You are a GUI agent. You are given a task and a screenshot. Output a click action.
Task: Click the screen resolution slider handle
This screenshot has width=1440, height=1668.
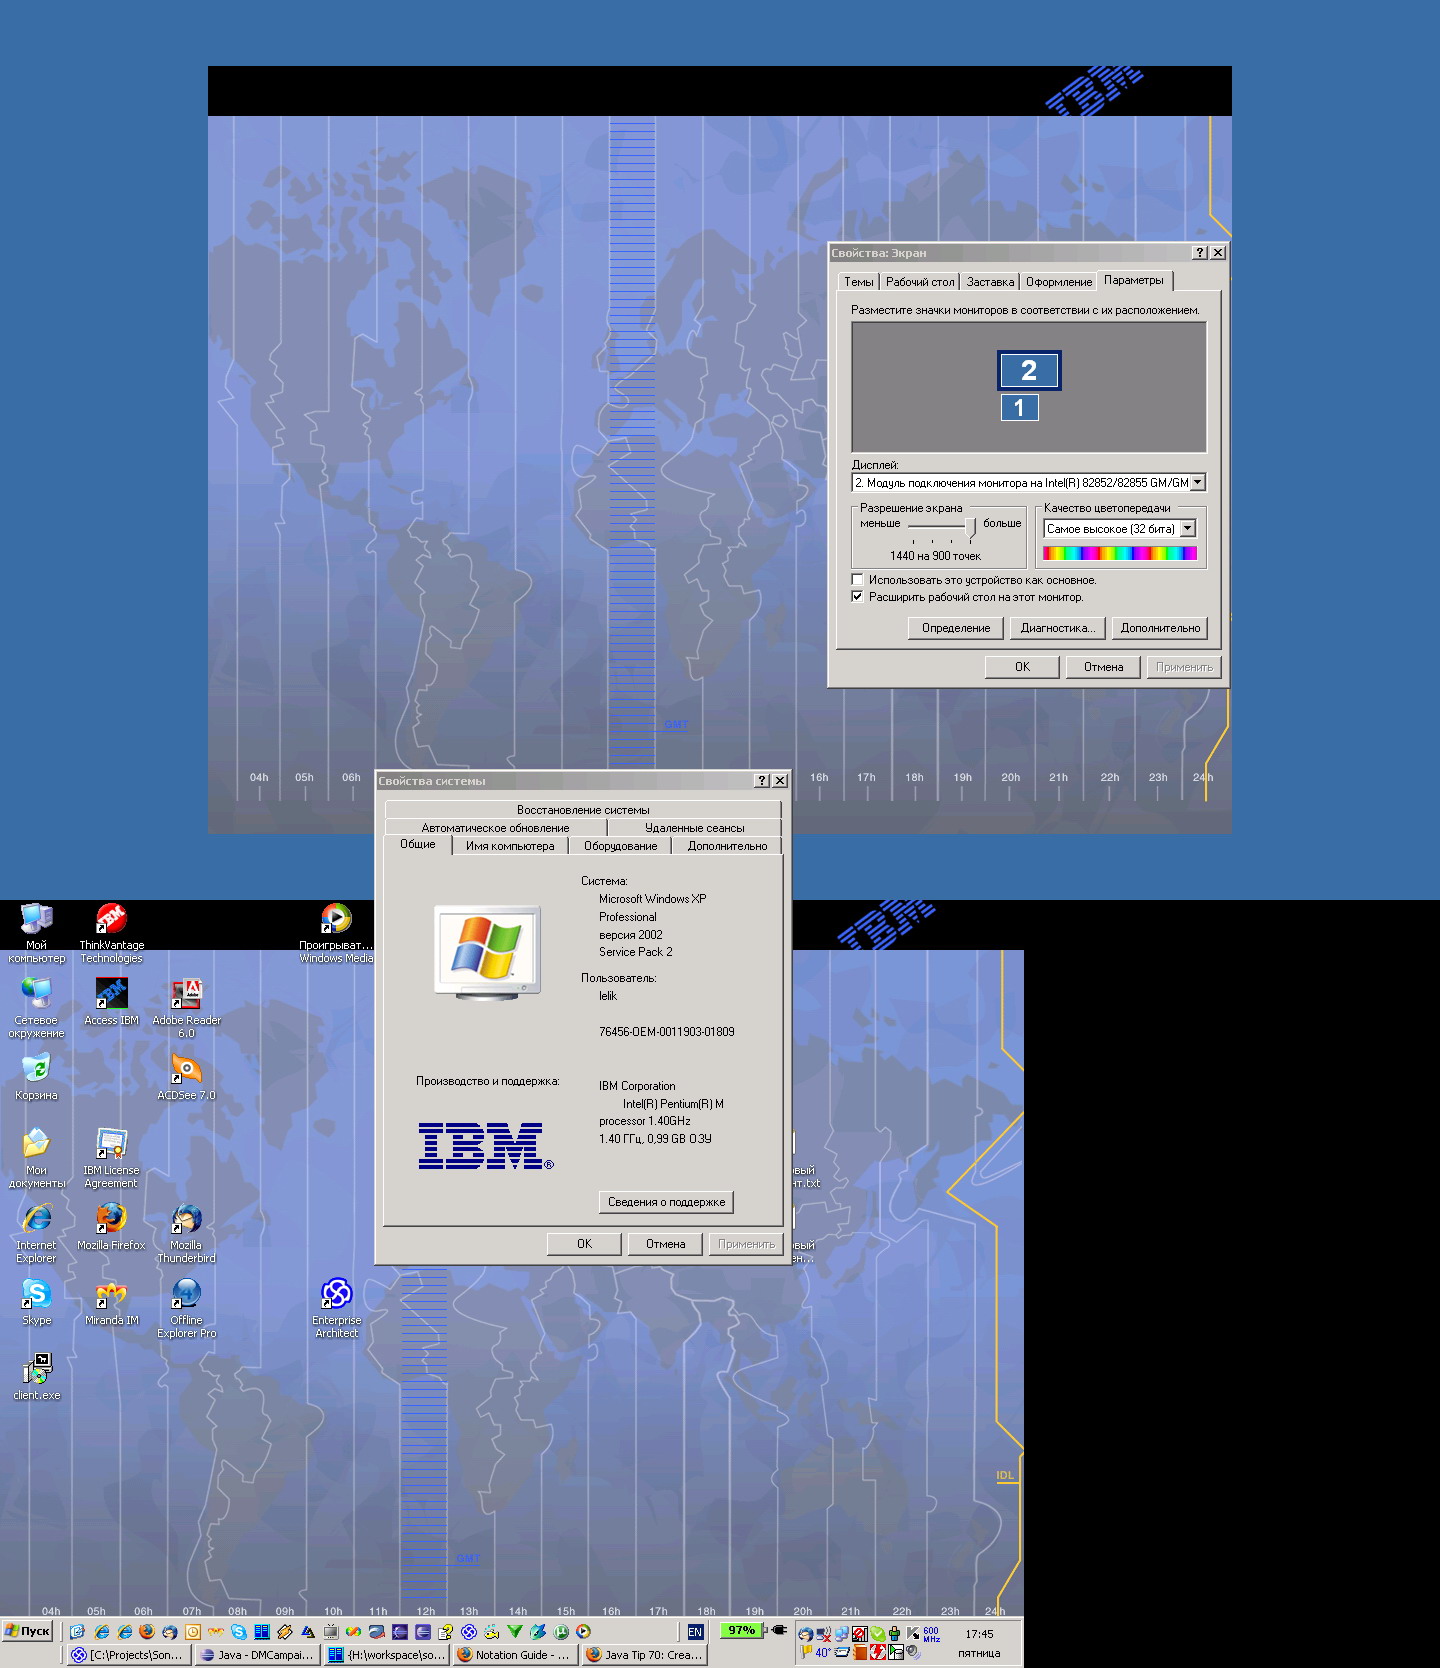[x=970, y=526]
